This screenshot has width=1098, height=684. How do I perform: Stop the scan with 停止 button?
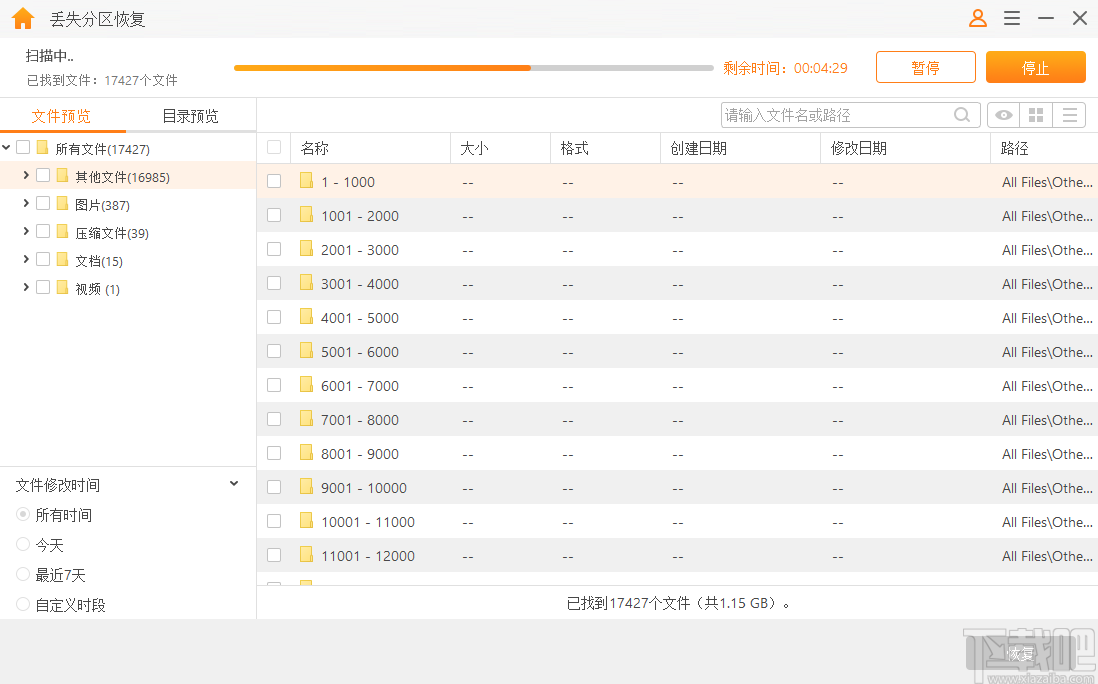1036,67
